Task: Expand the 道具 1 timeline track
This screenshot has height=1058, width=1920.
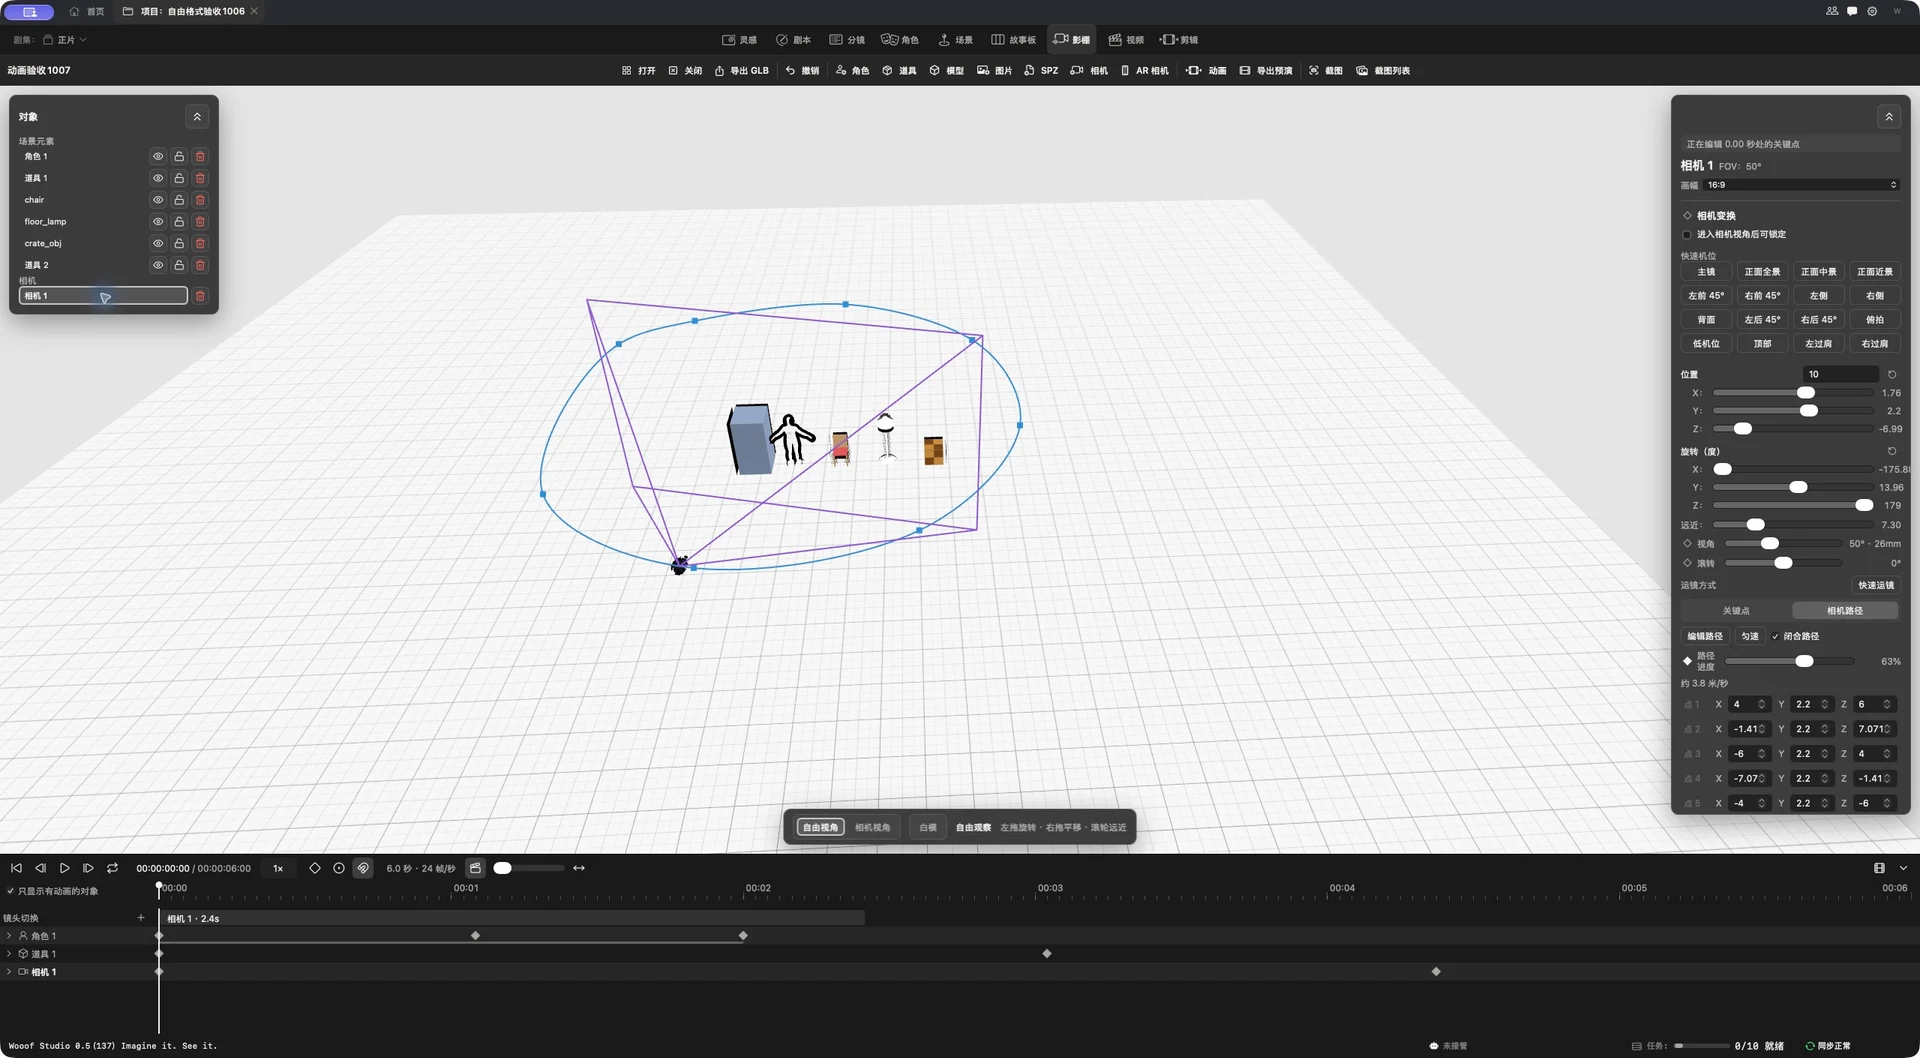Action: click(9, 954)
